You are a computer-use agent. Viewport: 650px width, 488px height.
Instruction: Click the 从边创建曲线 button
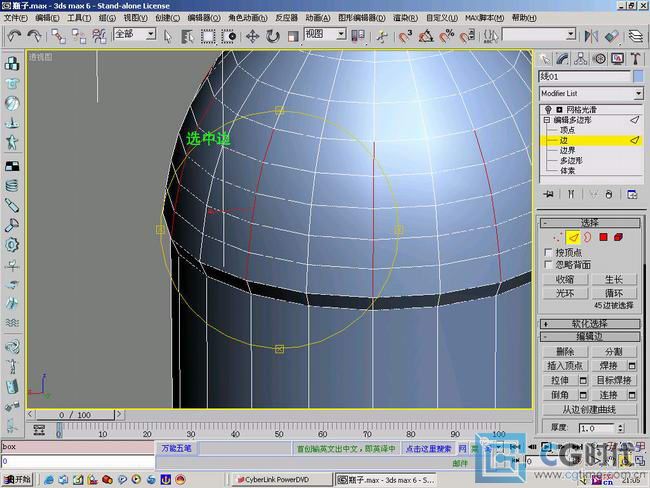(589, 410)
